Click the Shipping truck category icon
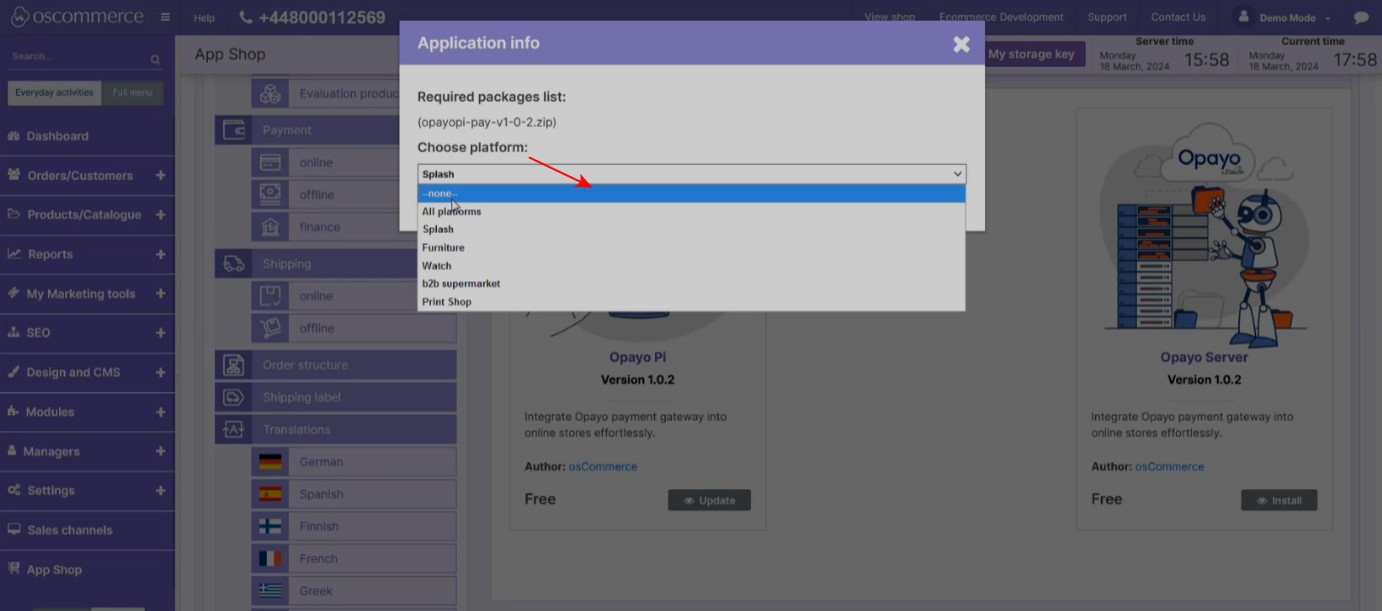The width and height of the screenshot is (1382, 611). coord(234,264)
